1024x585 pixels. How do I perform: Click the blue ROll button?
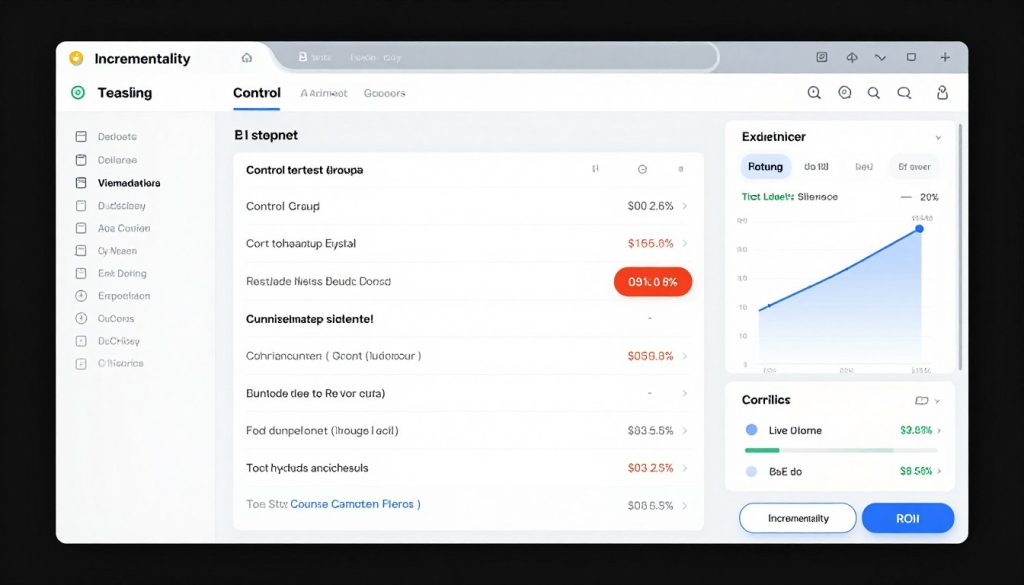(907, 518)
